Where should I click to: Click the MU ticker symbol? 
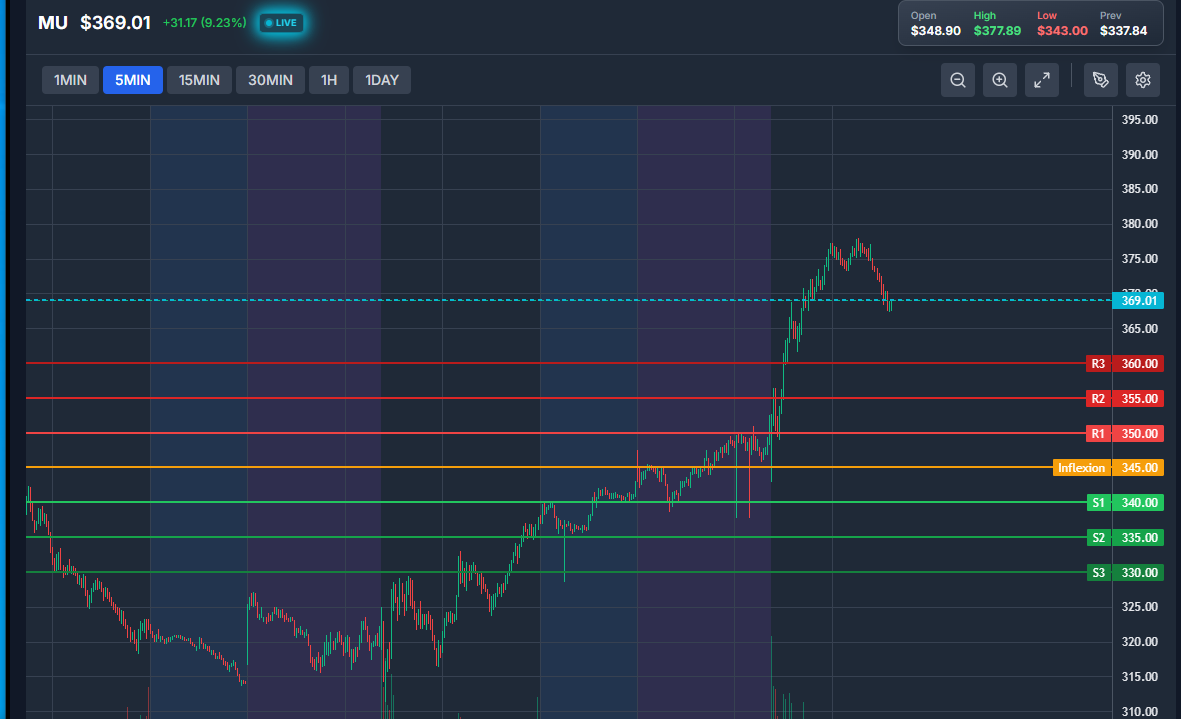coord(53,23)
